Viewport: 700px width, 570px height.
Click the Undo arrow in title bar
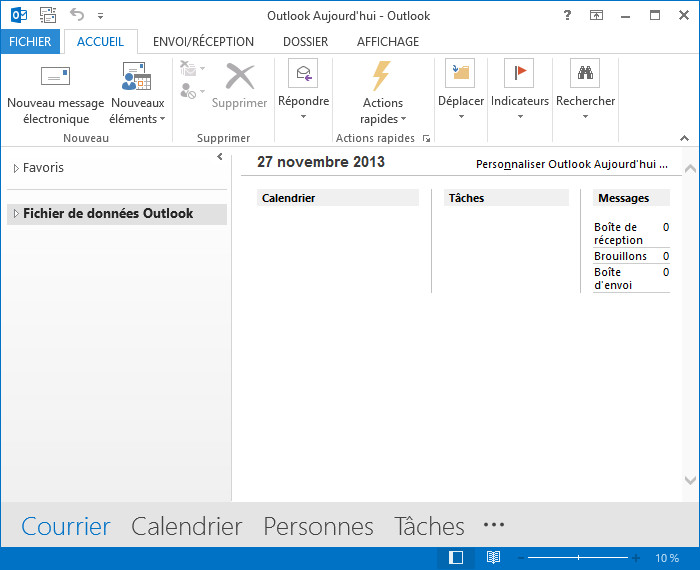click(77, 15)
